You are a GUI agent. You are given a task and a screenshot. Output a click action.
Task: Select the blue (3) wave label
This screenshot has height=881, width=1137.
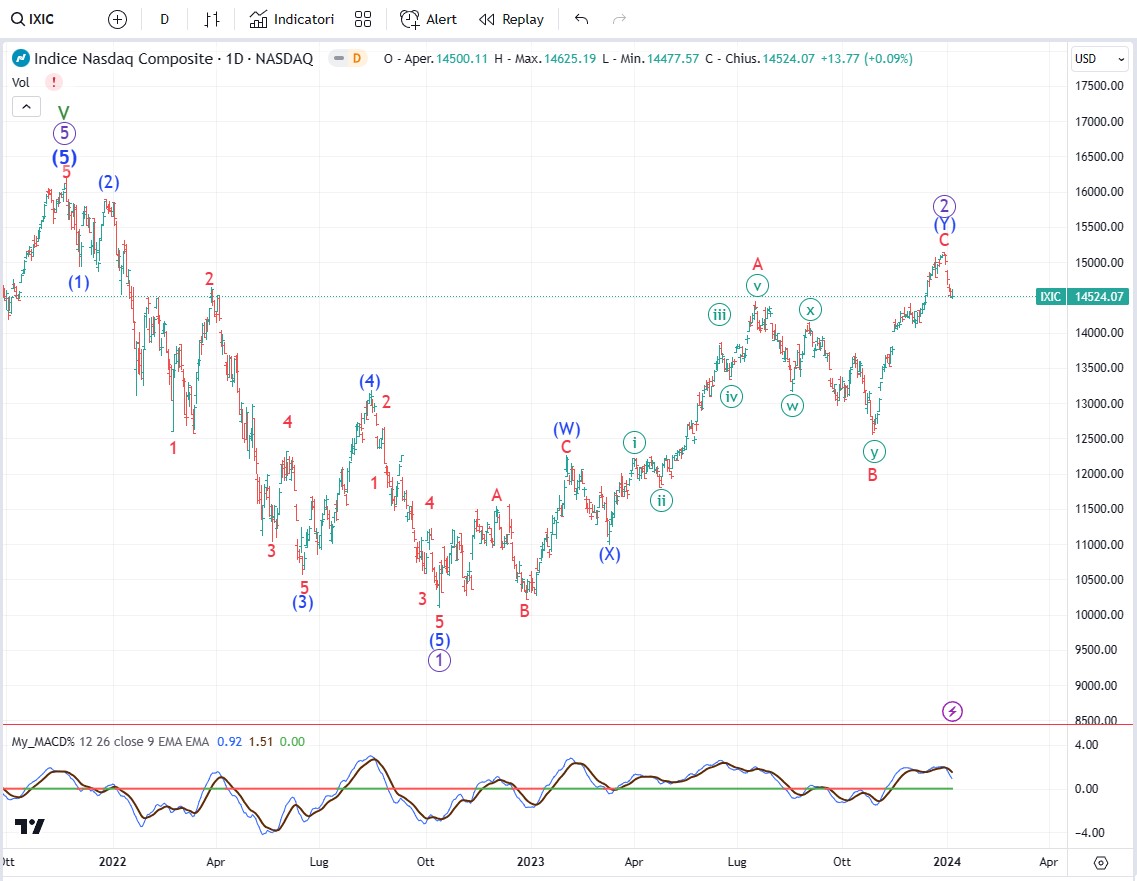(x=303, y=602)
